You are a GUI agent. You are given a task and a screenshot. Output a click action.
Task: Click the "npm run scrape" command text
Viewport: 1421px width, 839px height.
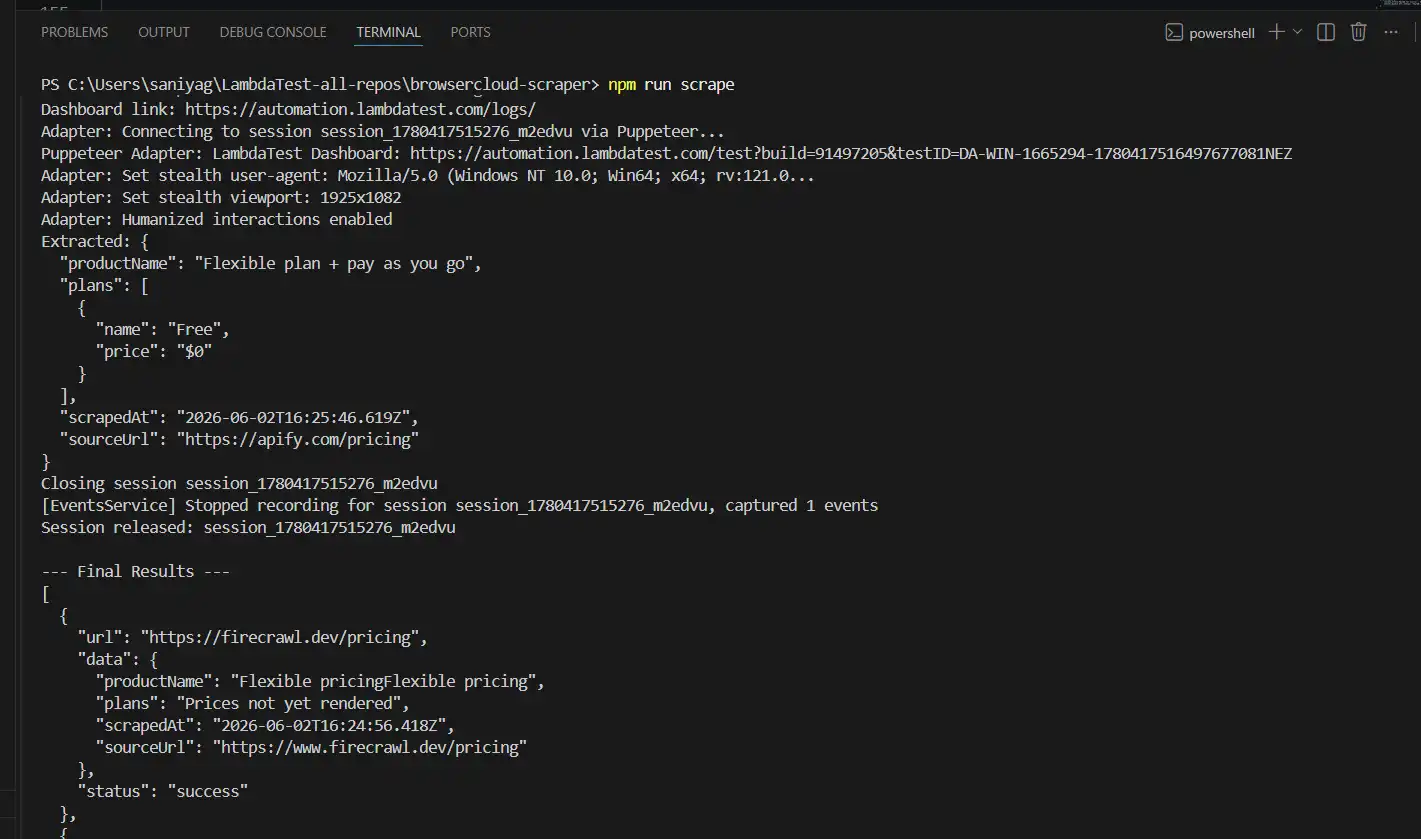671,85
